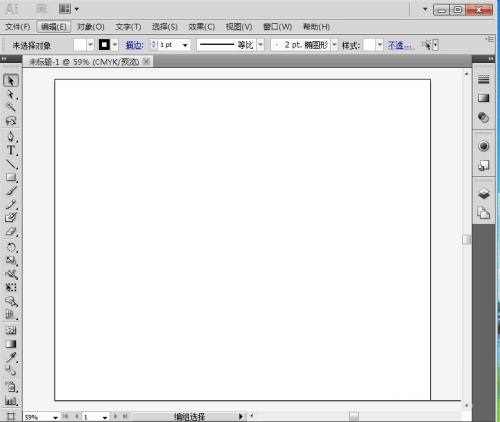Select the Blend tool
This screenshot has width=500, height=422.
(11, 371)
